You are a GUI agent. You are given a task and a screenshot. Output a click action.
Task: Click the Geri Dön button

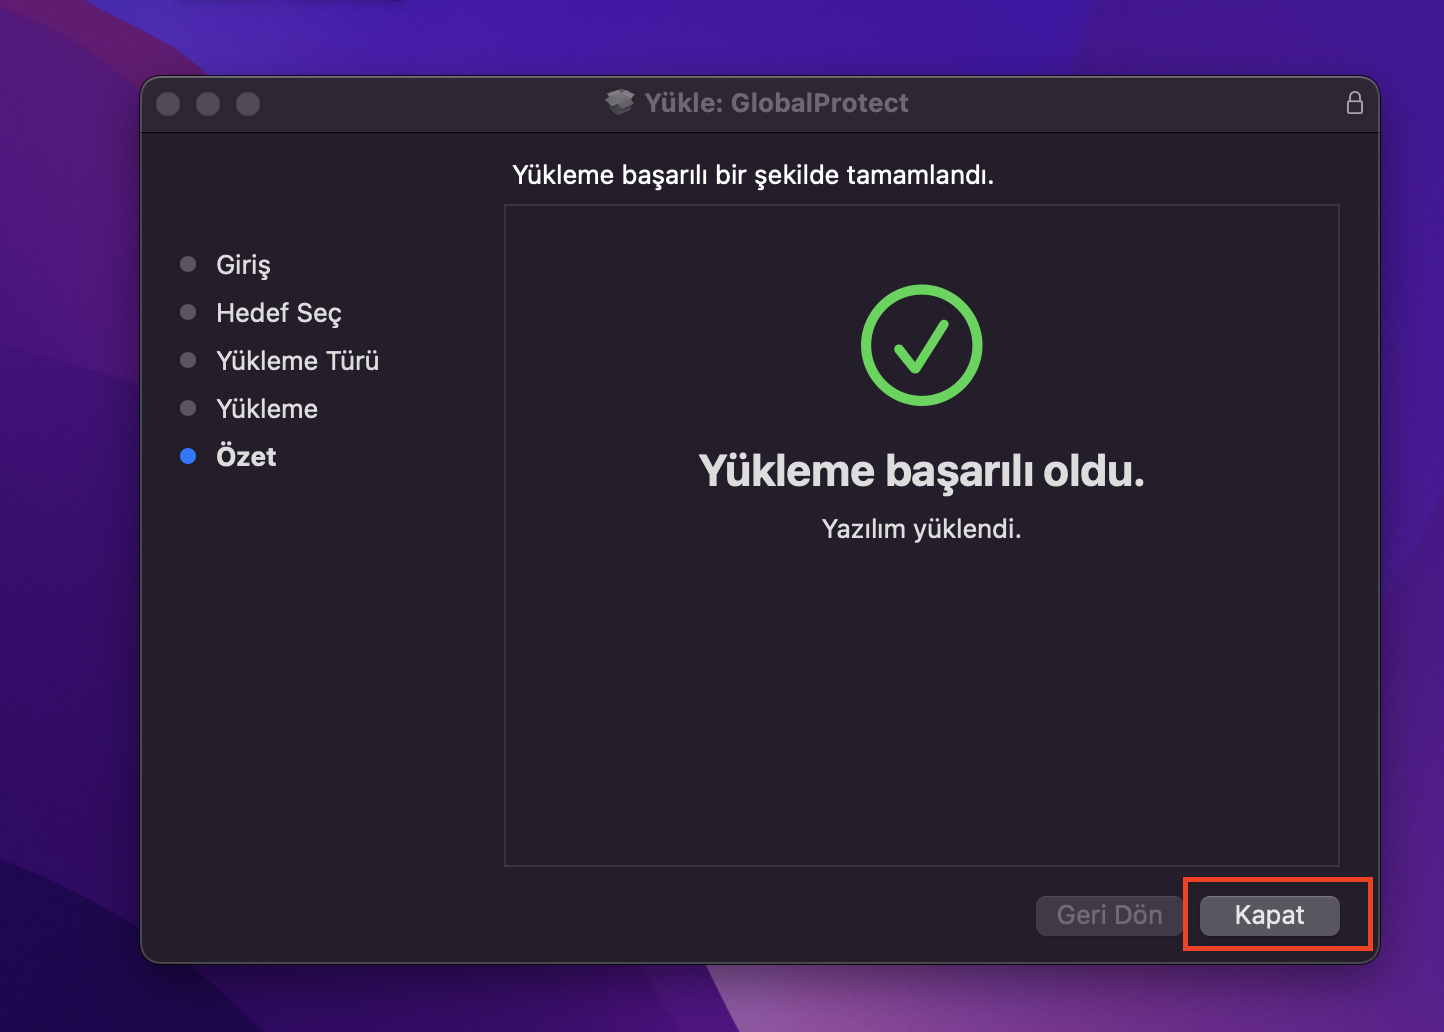tap(1109, 915)
